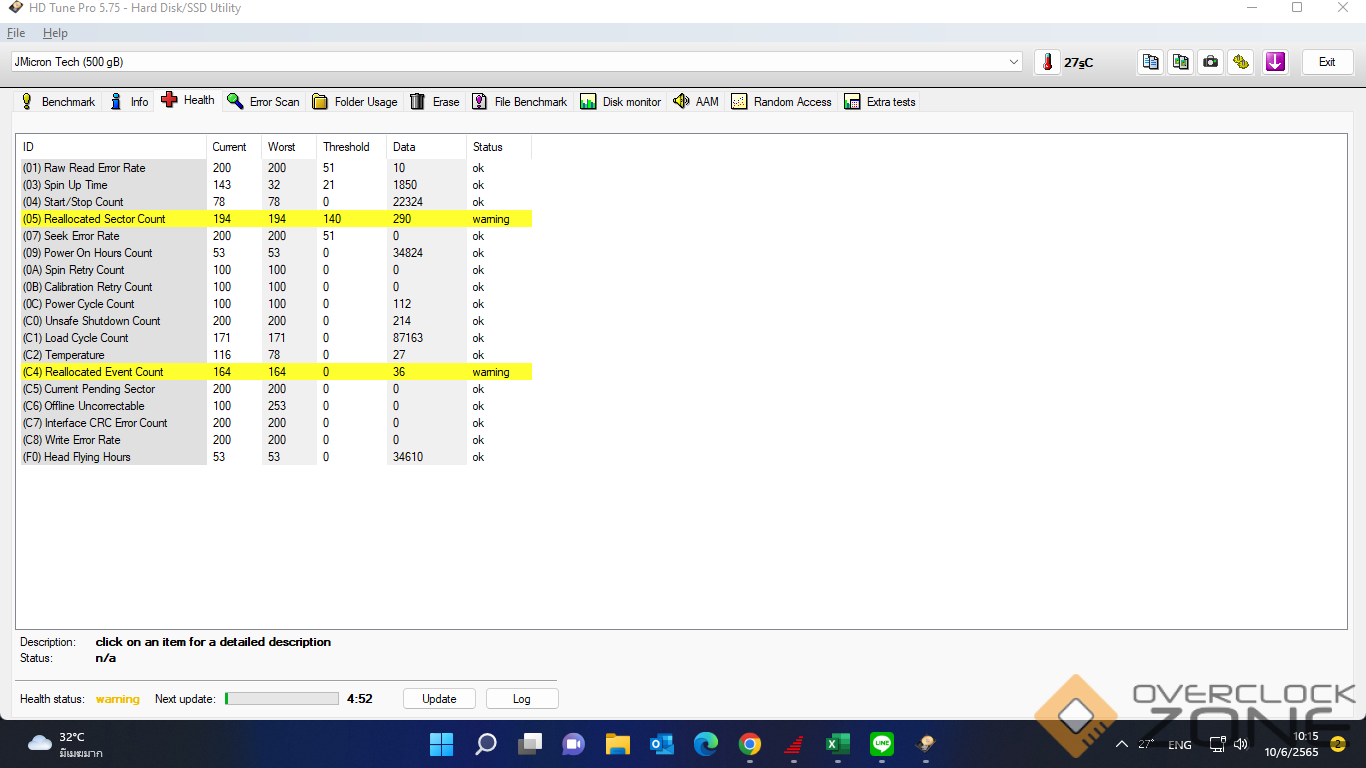The height and width of the screenshot is (768, 1366).
Task: Open Excel from the taskbar
Action: pyautogui.click(x=837, y=744)
